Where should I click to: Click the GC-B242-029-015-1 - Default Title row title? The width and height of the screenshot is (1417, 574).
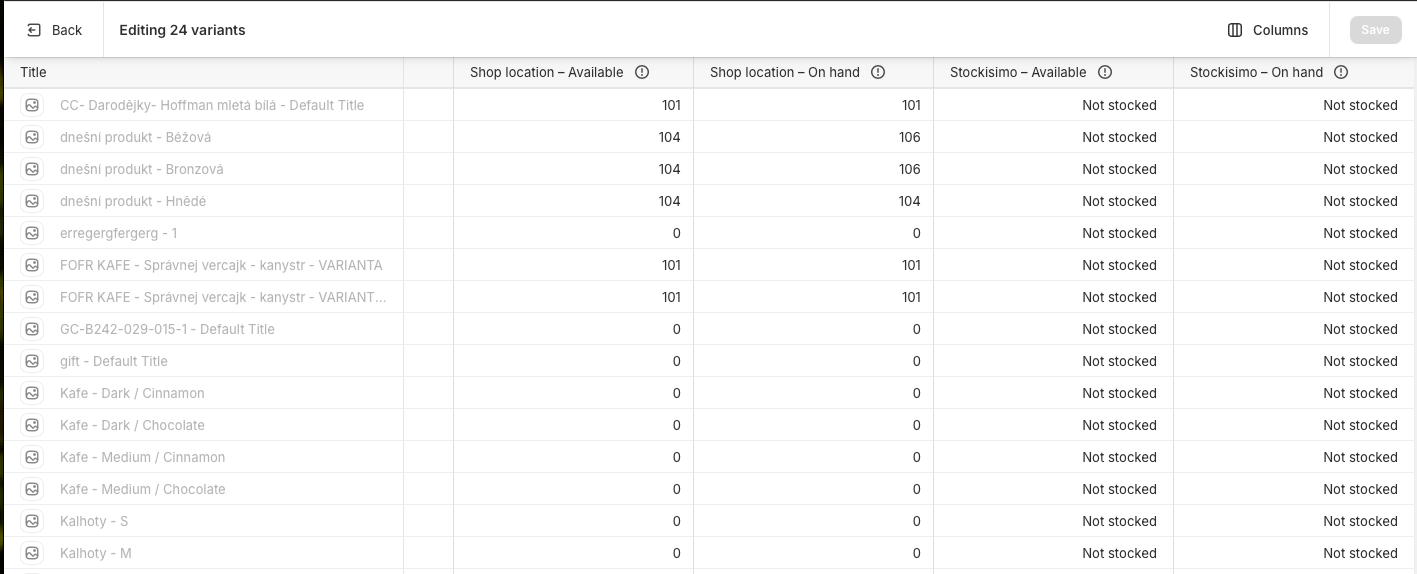click(x=167, y=329)
